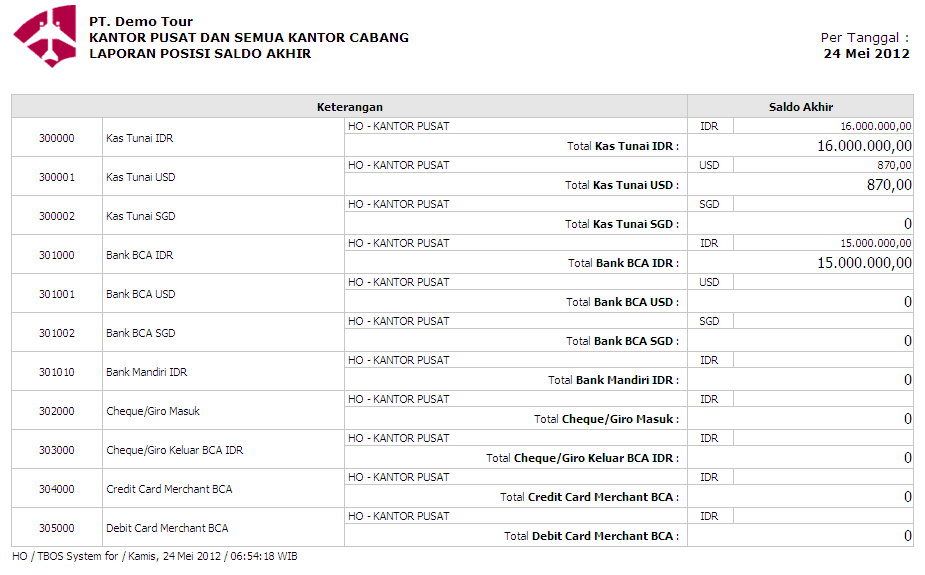Click the Saldo Akhir column header
The image size is (925, 575).
point(800,107)
